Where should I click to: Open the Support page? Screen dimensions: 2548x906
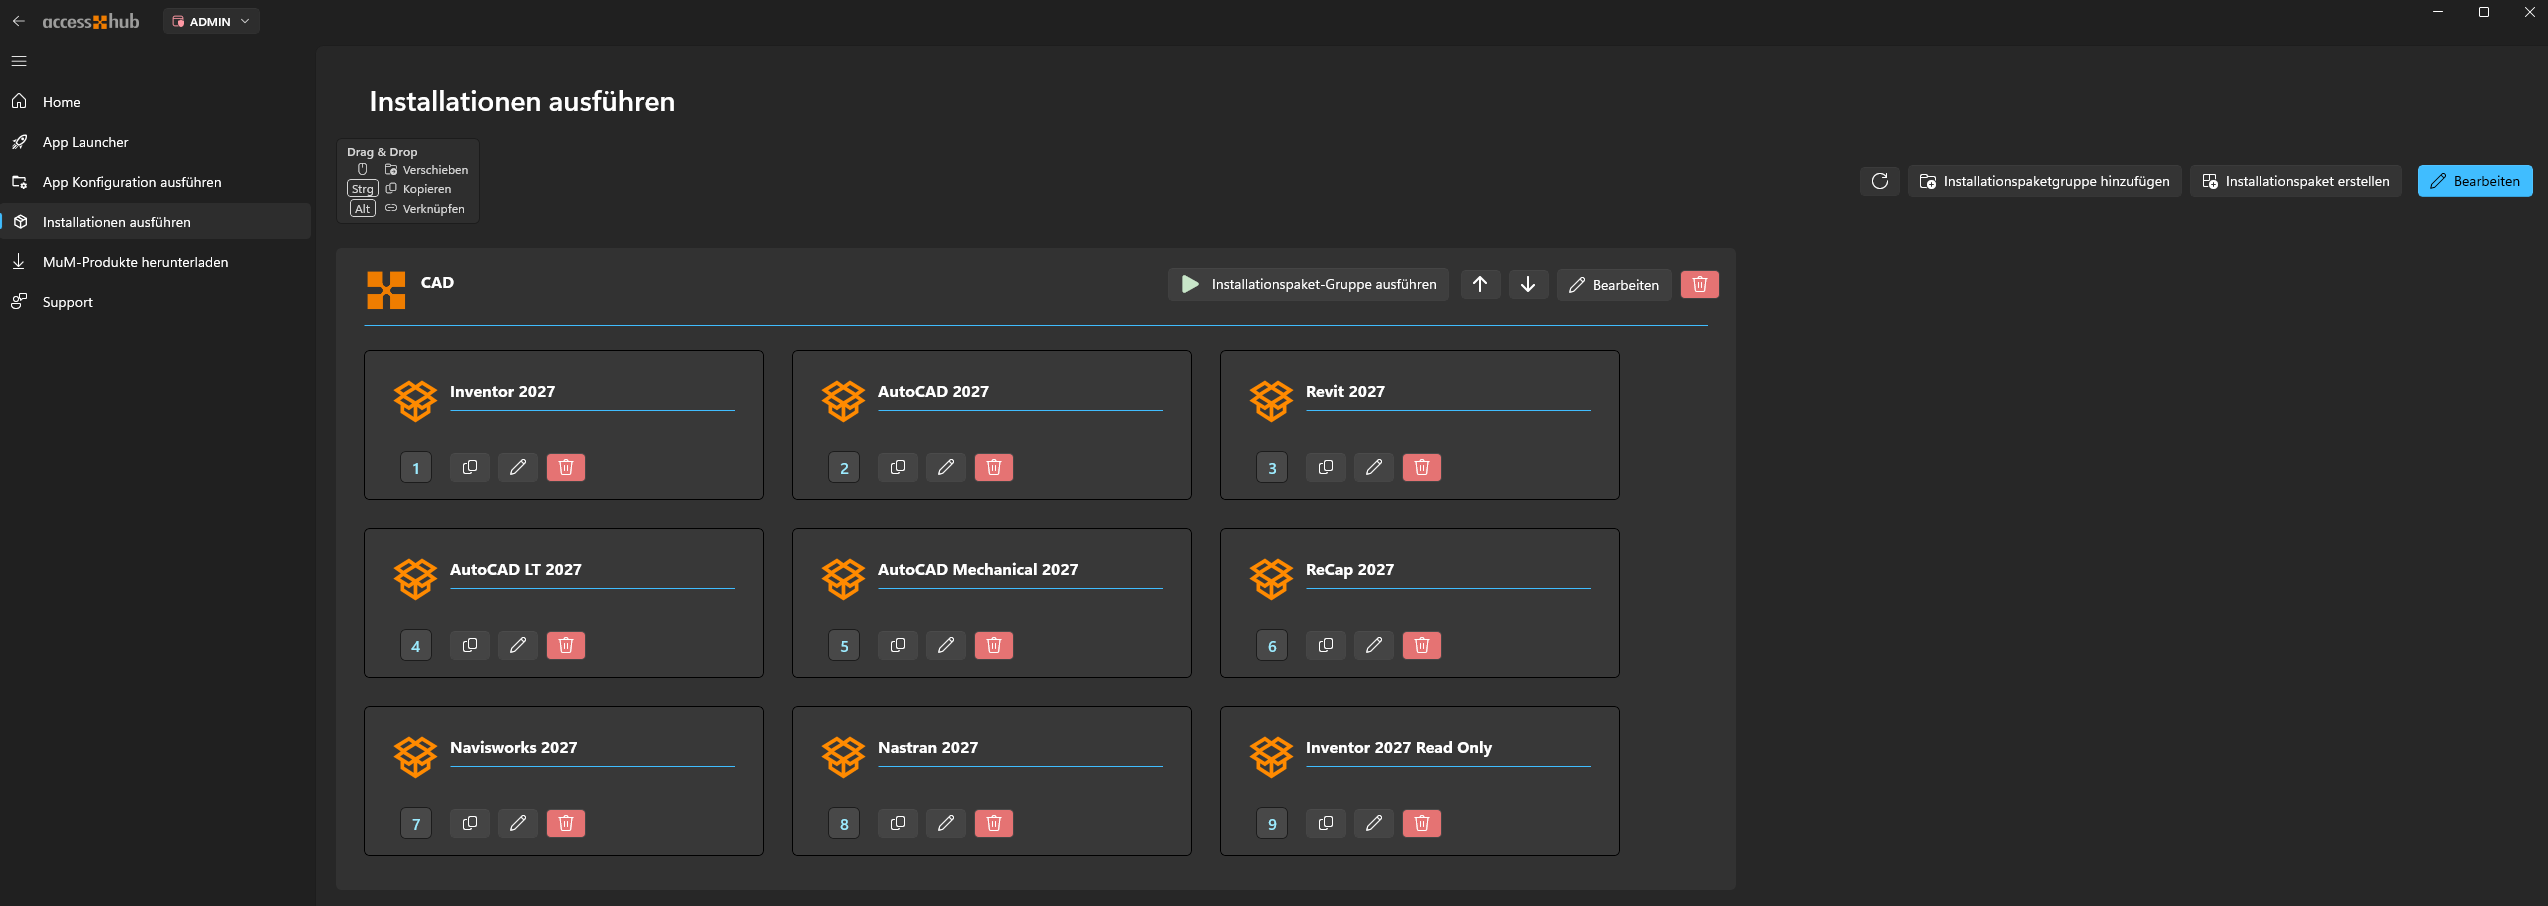click(155, 302)
